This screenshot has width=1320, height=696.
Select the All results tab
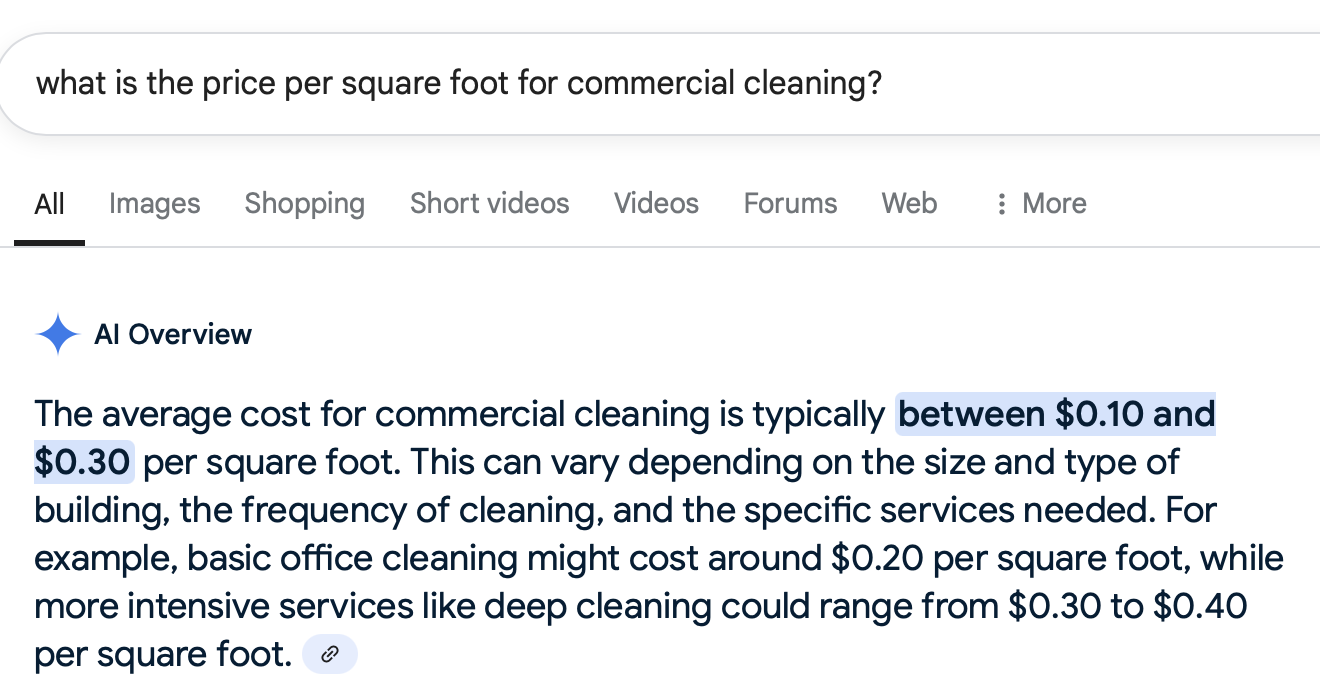point(49,204)
